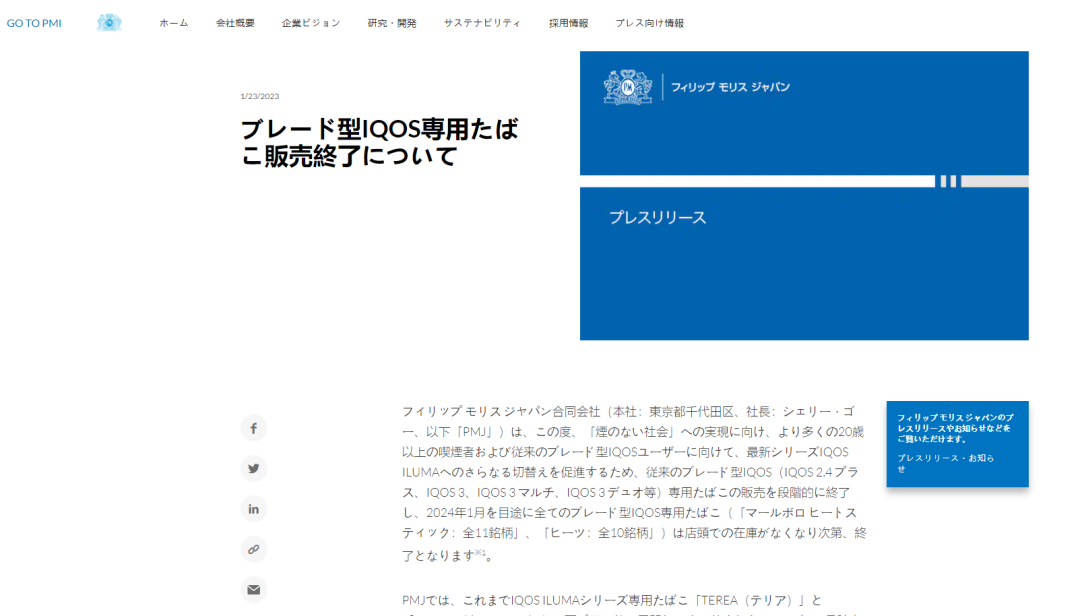Go to ホーム in the top menu
This screenshot has height=616, width=1080.
point(173,23)
